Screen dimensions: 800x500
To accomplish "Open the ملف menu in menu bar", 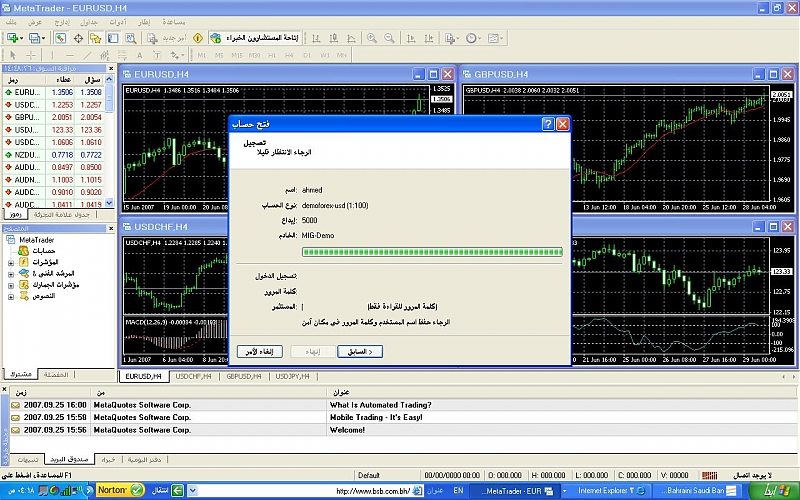I will coord(12,21).
